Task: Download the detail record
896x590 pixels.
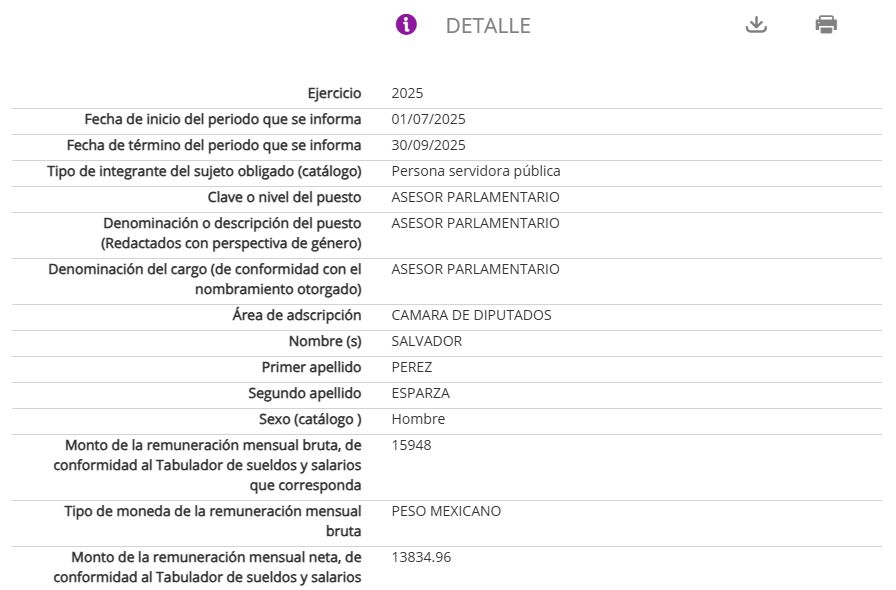Action: tap(756, 25)
